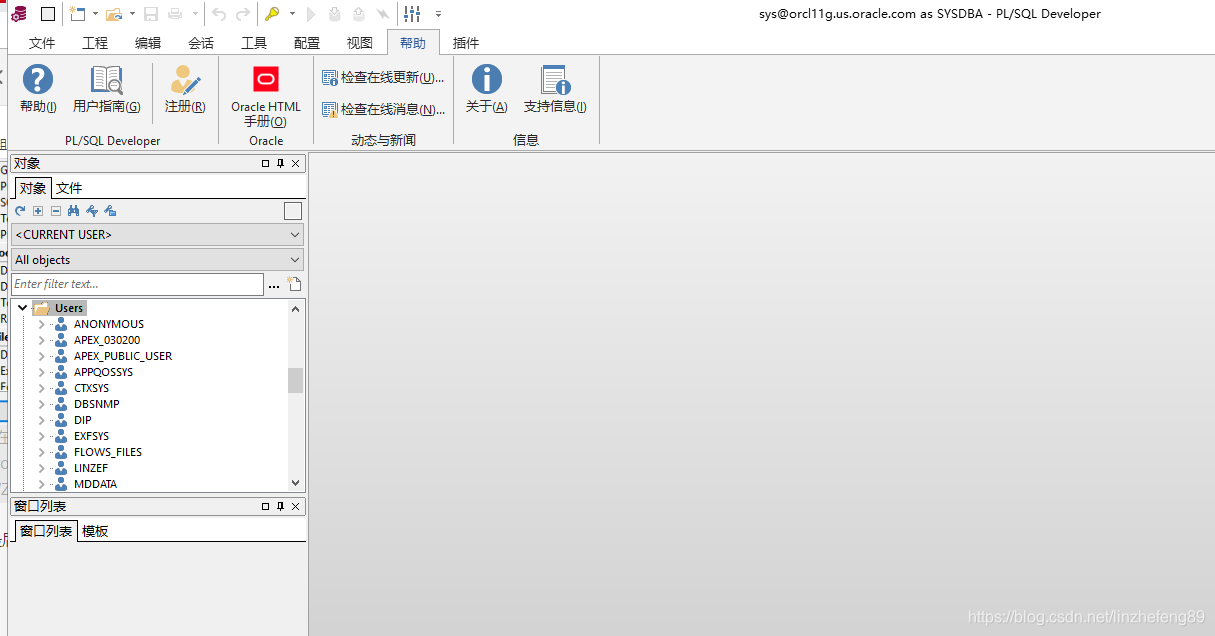Click the yellow key Log on icon
Viewport: 1215px width, 636px height.
pos(272,14)
